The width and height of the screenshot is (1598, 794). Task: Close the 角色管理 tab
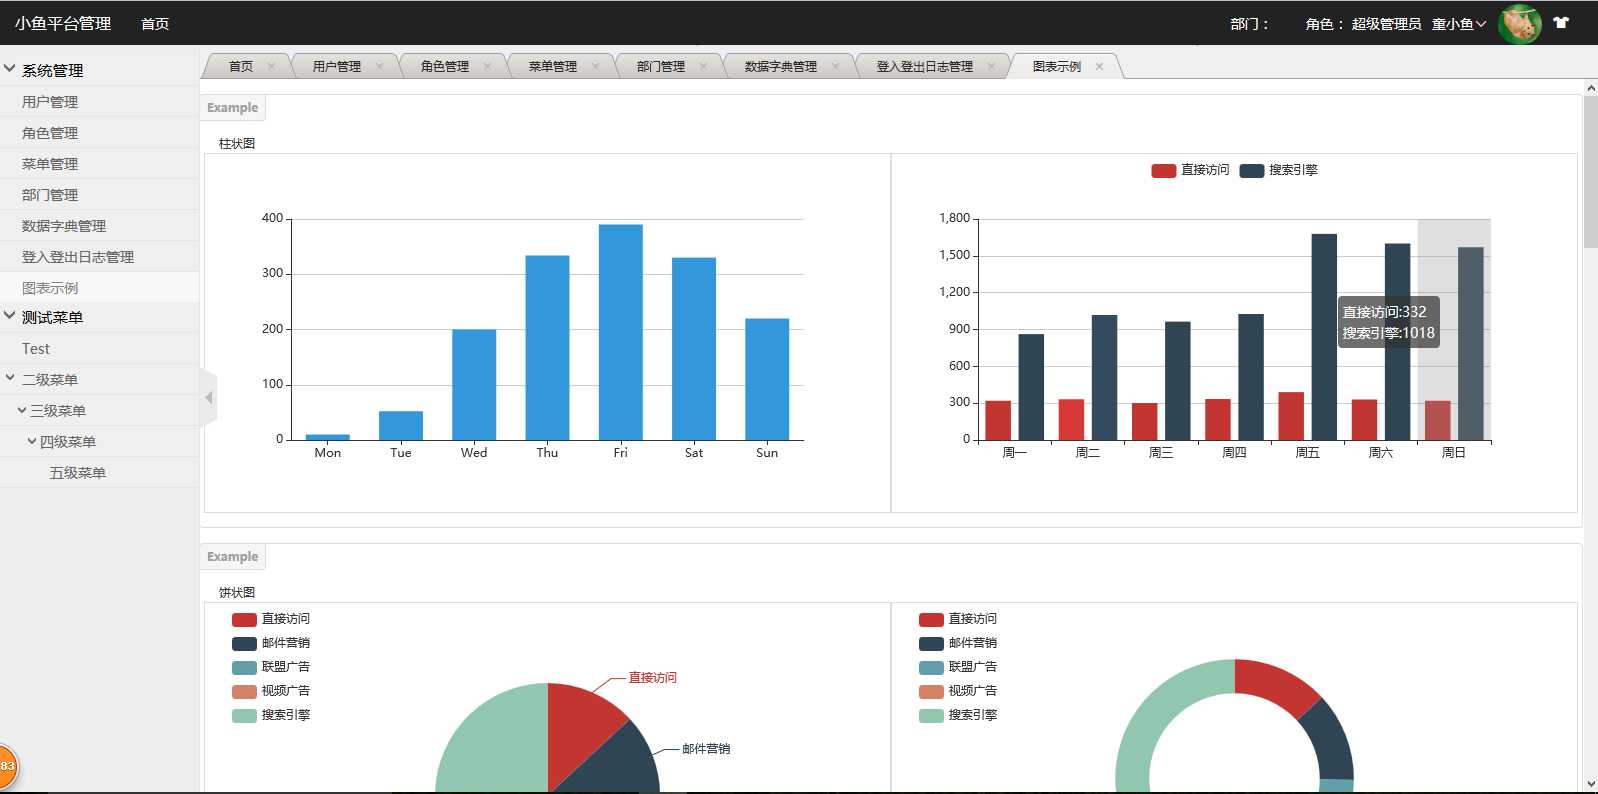(487, 67)
